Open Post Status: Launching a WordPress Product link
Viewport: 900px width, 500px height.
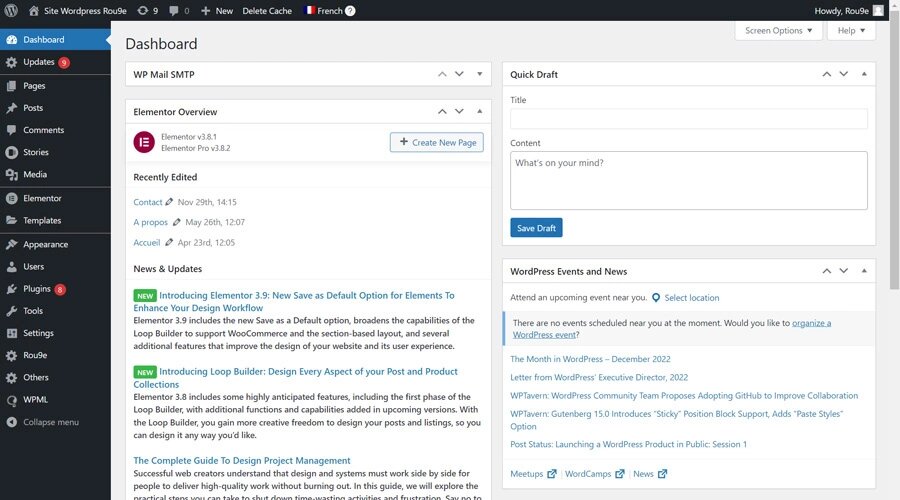pyautogui.click(x=629, y=444)
